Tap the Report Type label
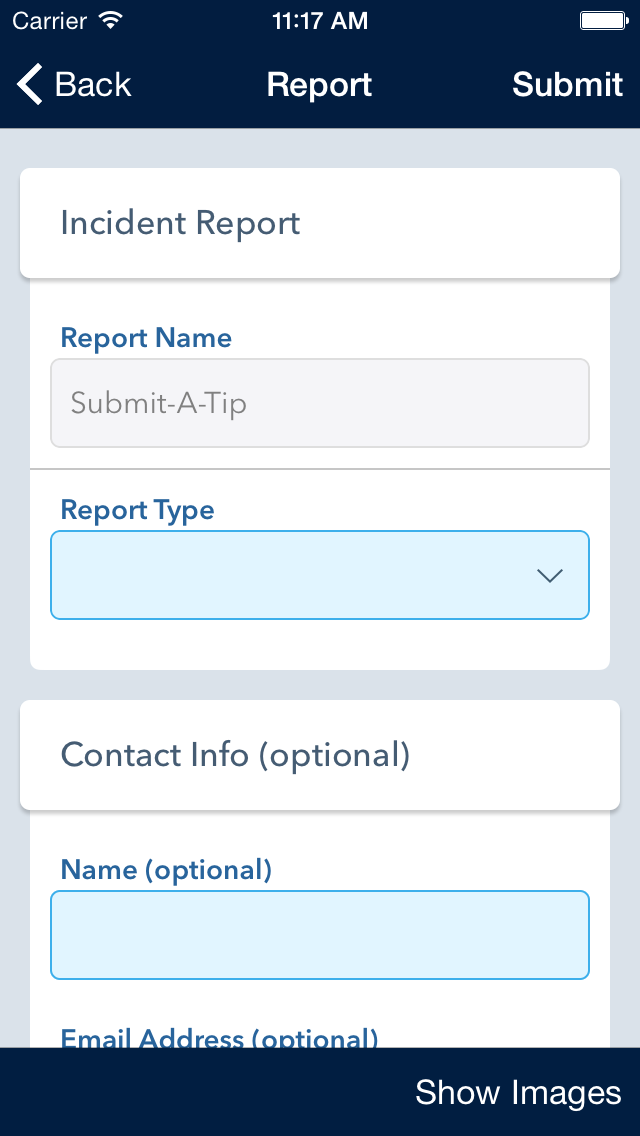 pos(138,510)
